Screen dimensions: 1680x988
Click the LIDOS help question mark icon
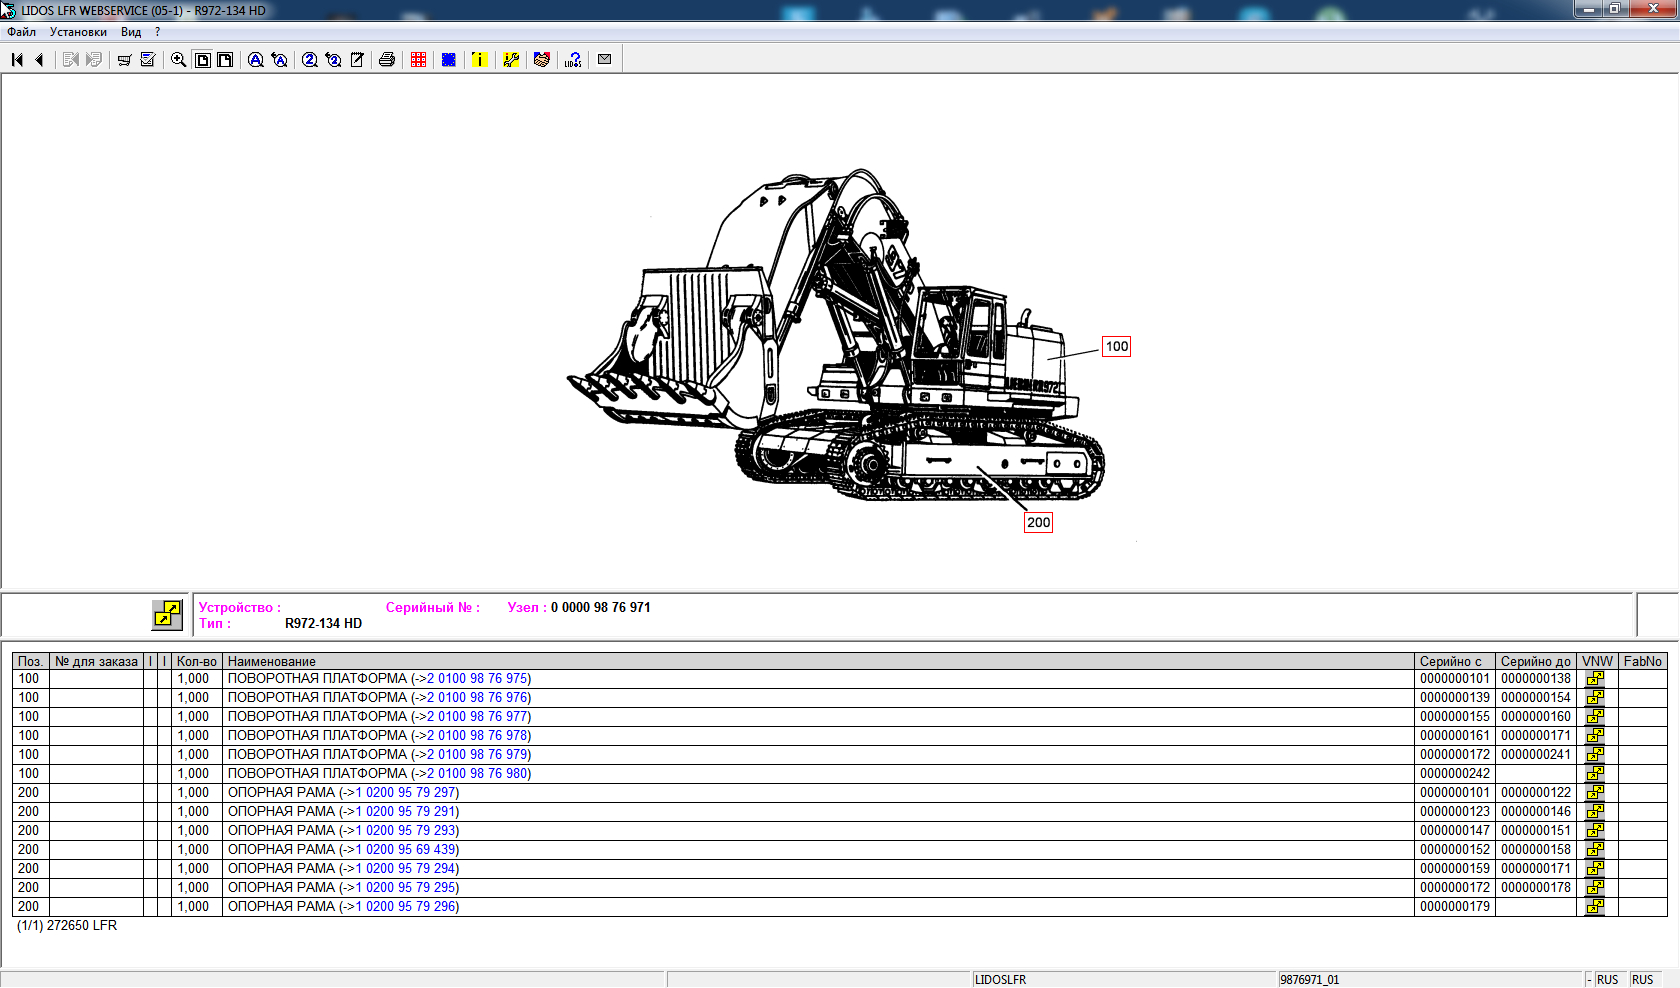[573, 60]
